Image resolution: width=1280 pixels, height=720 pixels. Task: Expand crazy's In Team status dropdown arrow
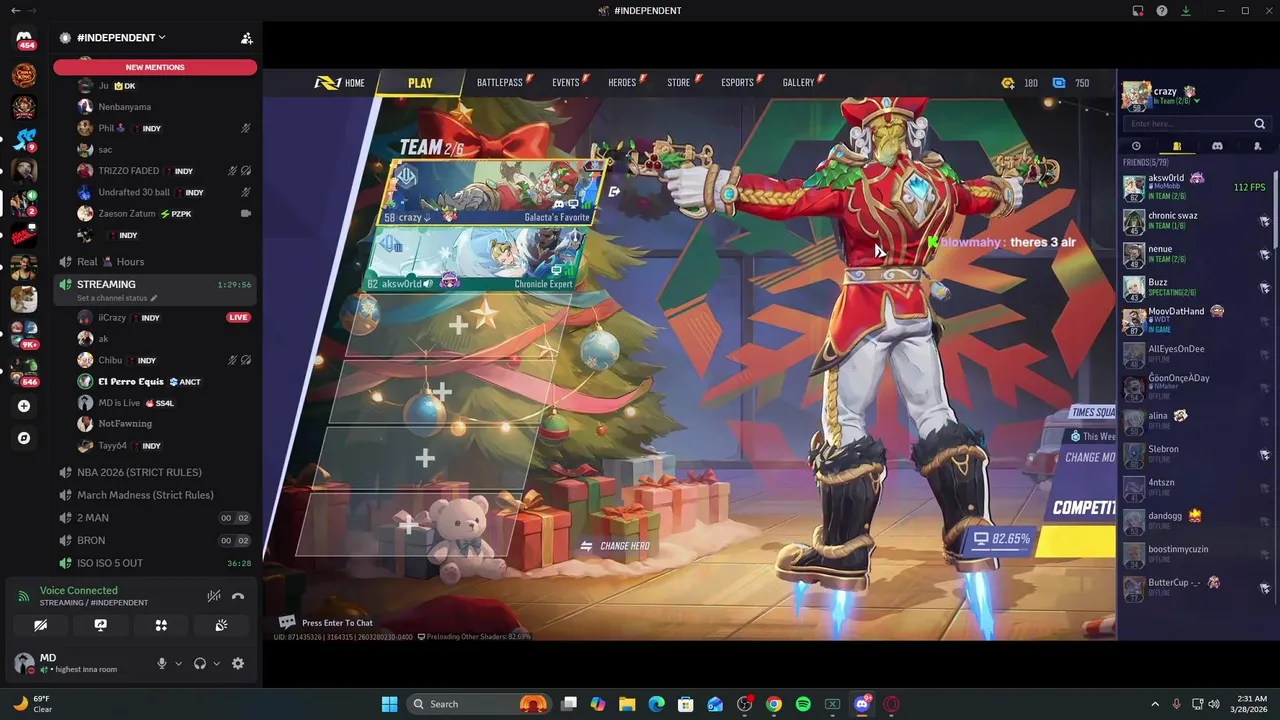click(1197, 102)
